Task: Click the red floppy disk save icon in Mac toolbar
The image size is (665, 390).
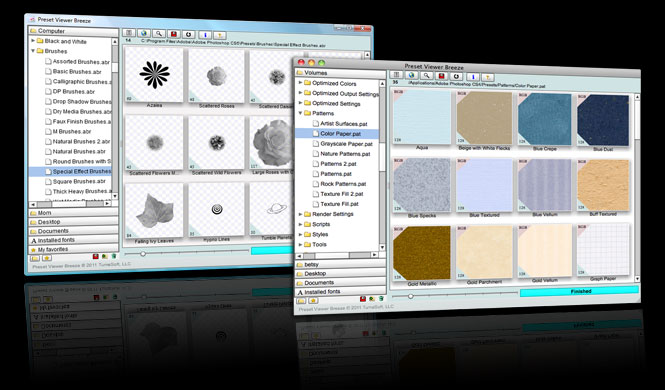Action: [x=441, y=76]
